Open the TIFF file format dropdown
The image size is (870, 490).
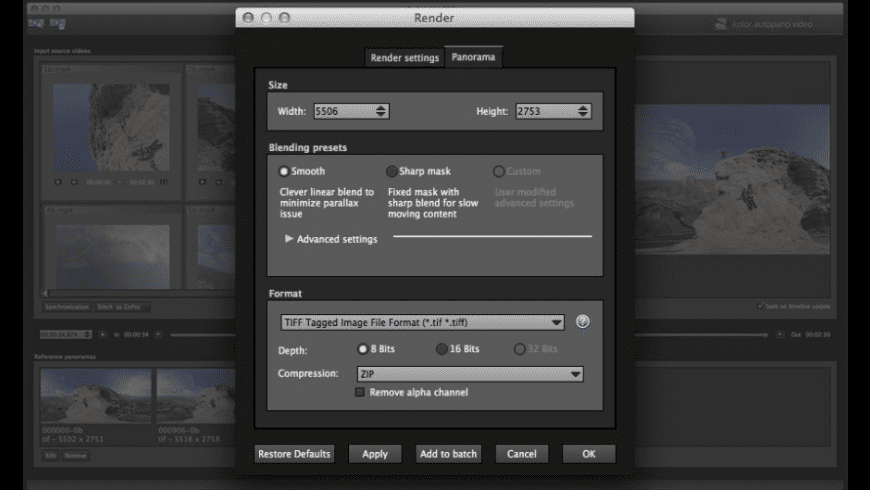[x=422, y=322]
